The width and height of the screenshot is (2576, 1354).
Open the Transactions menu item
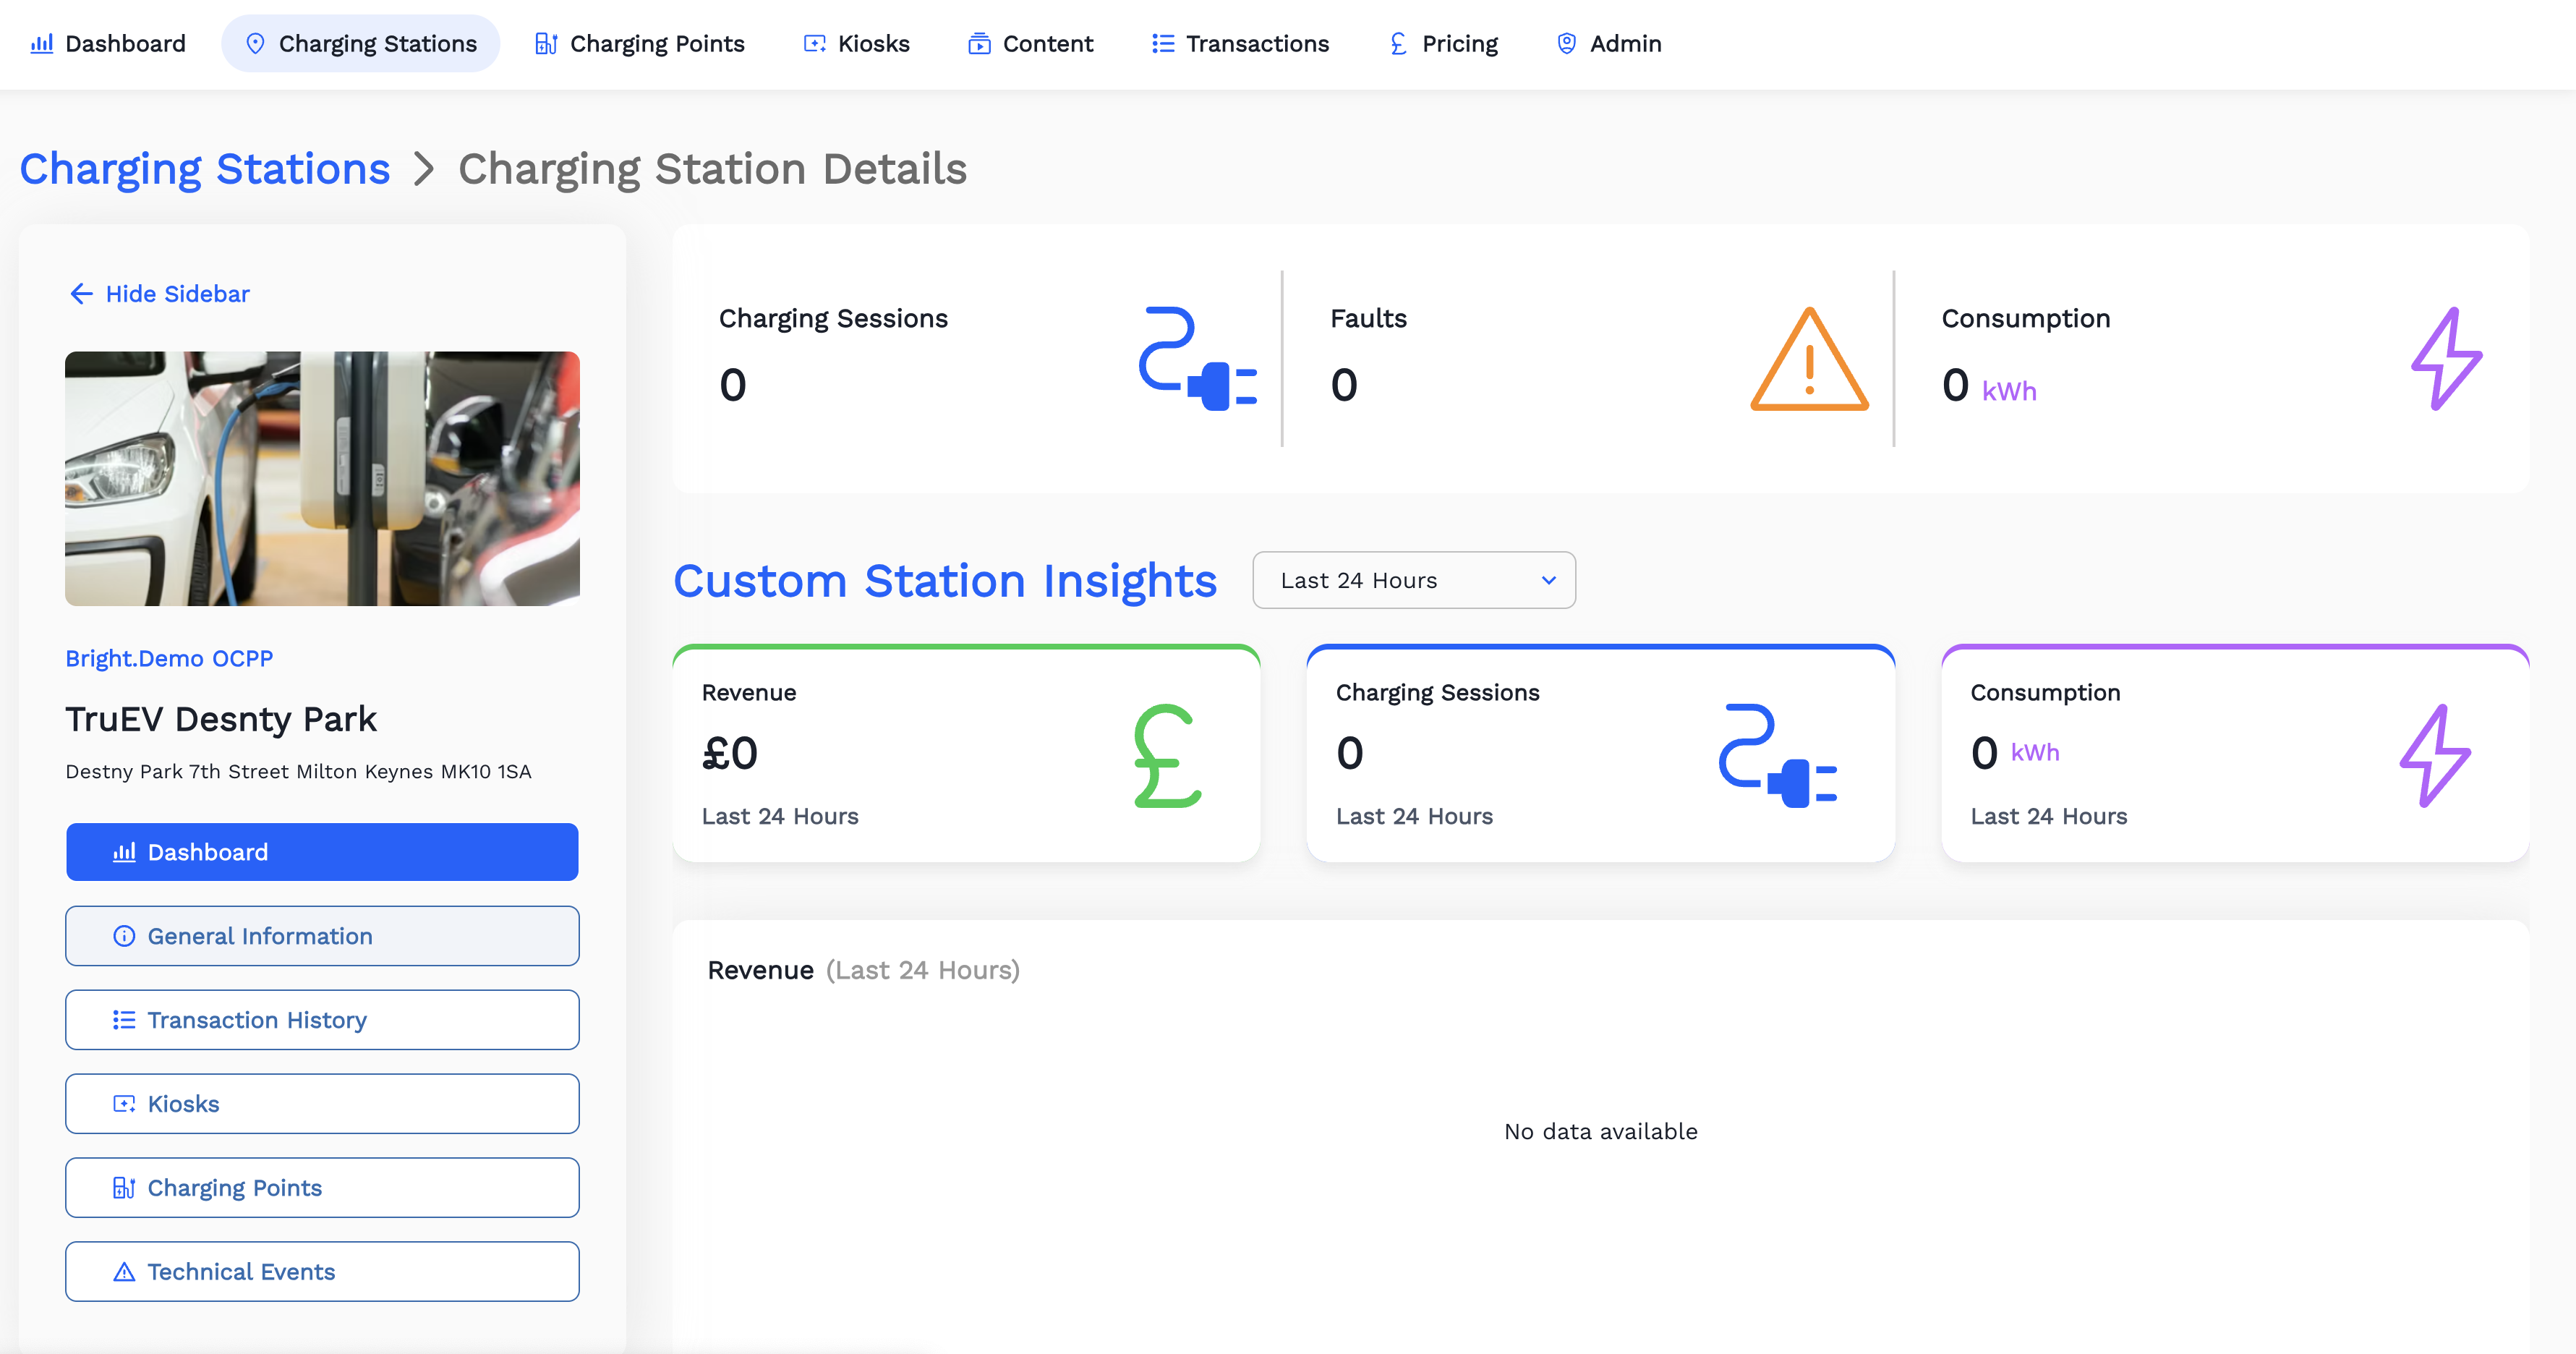point(1240,44)
